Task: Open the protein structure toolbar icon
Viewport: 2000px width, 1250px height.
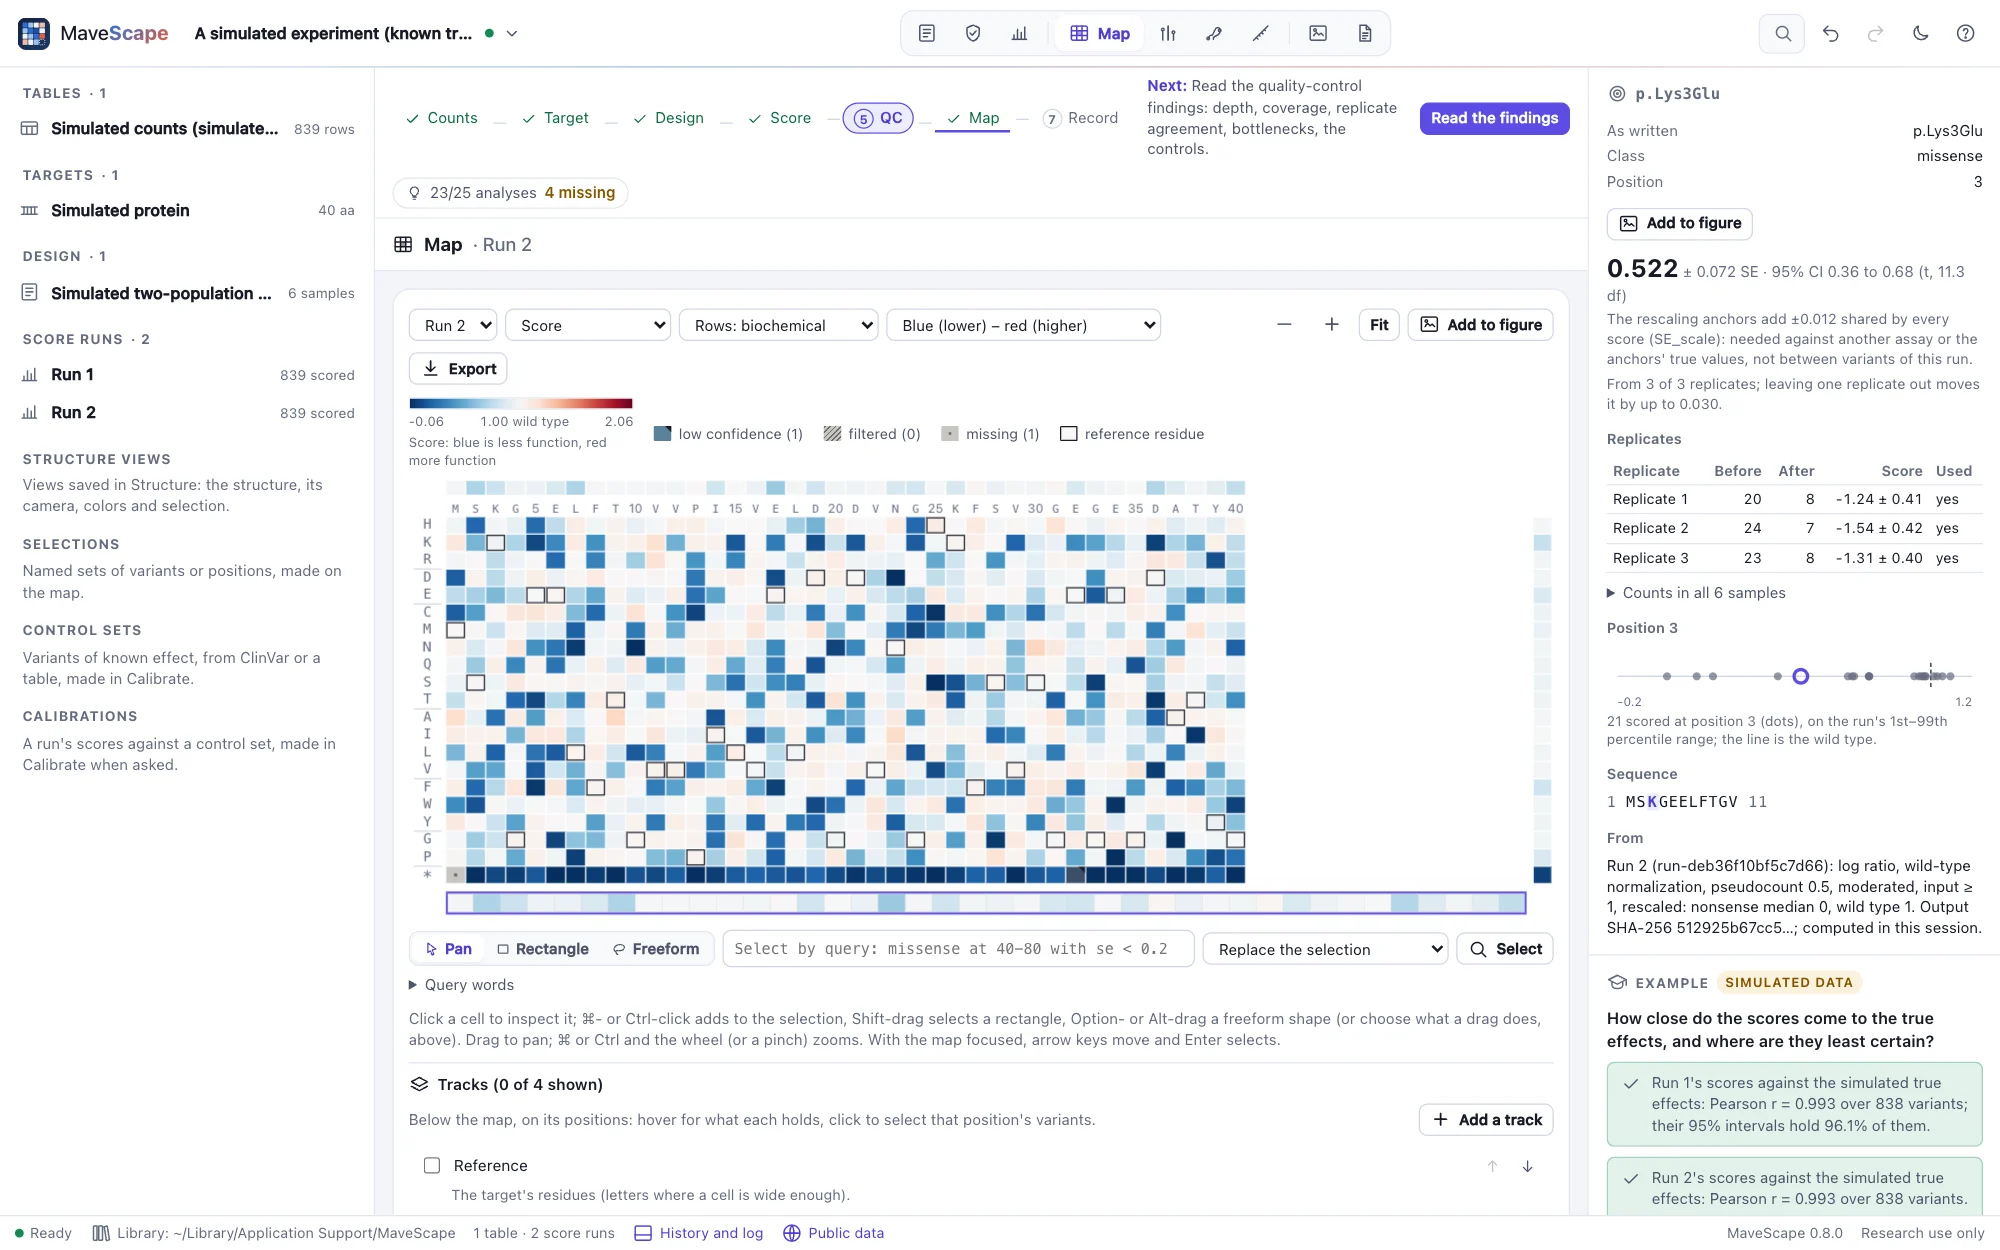Action: click(1214, 33)
